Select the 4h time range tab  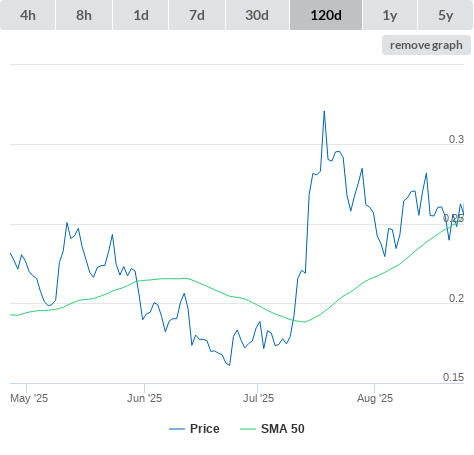click(28, 15)
